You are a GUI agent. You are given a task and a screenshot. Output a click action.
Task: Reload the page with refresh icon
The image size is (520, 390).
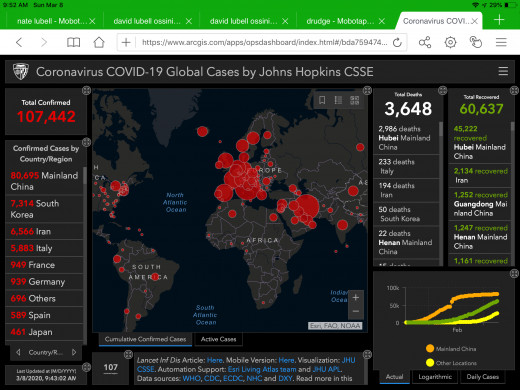pos(397,42)
